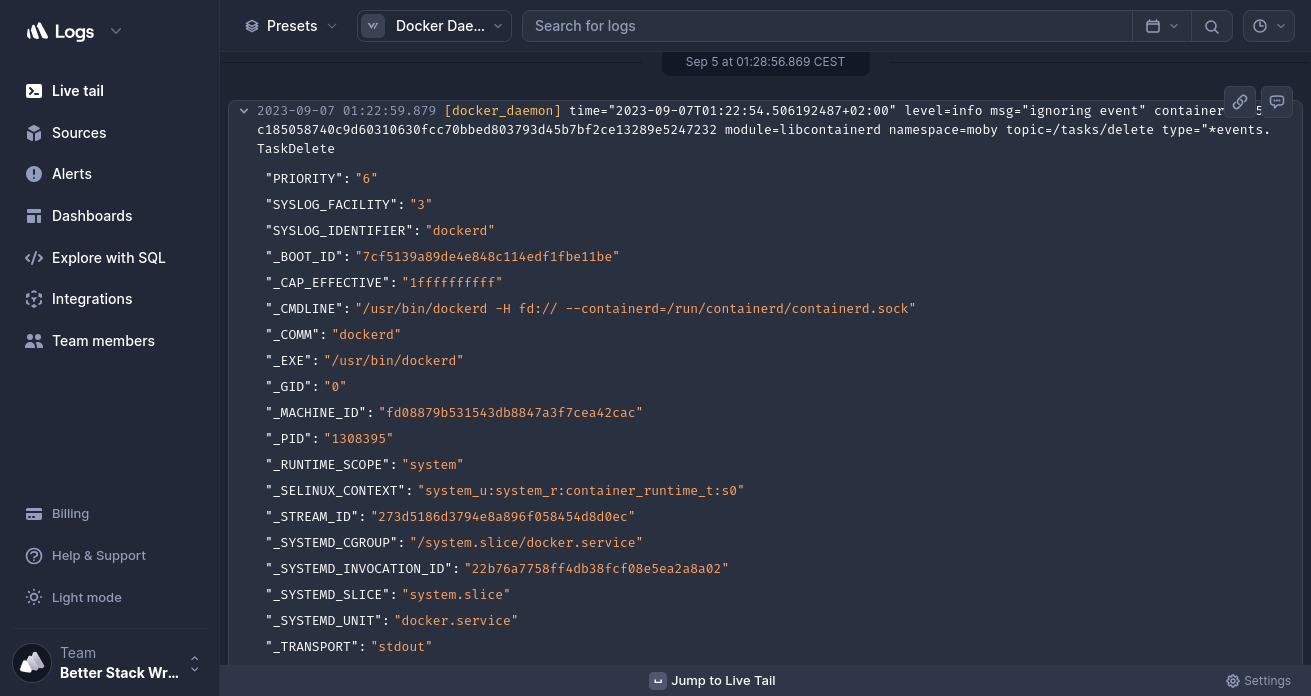Open Team members page

click(103, 341)
